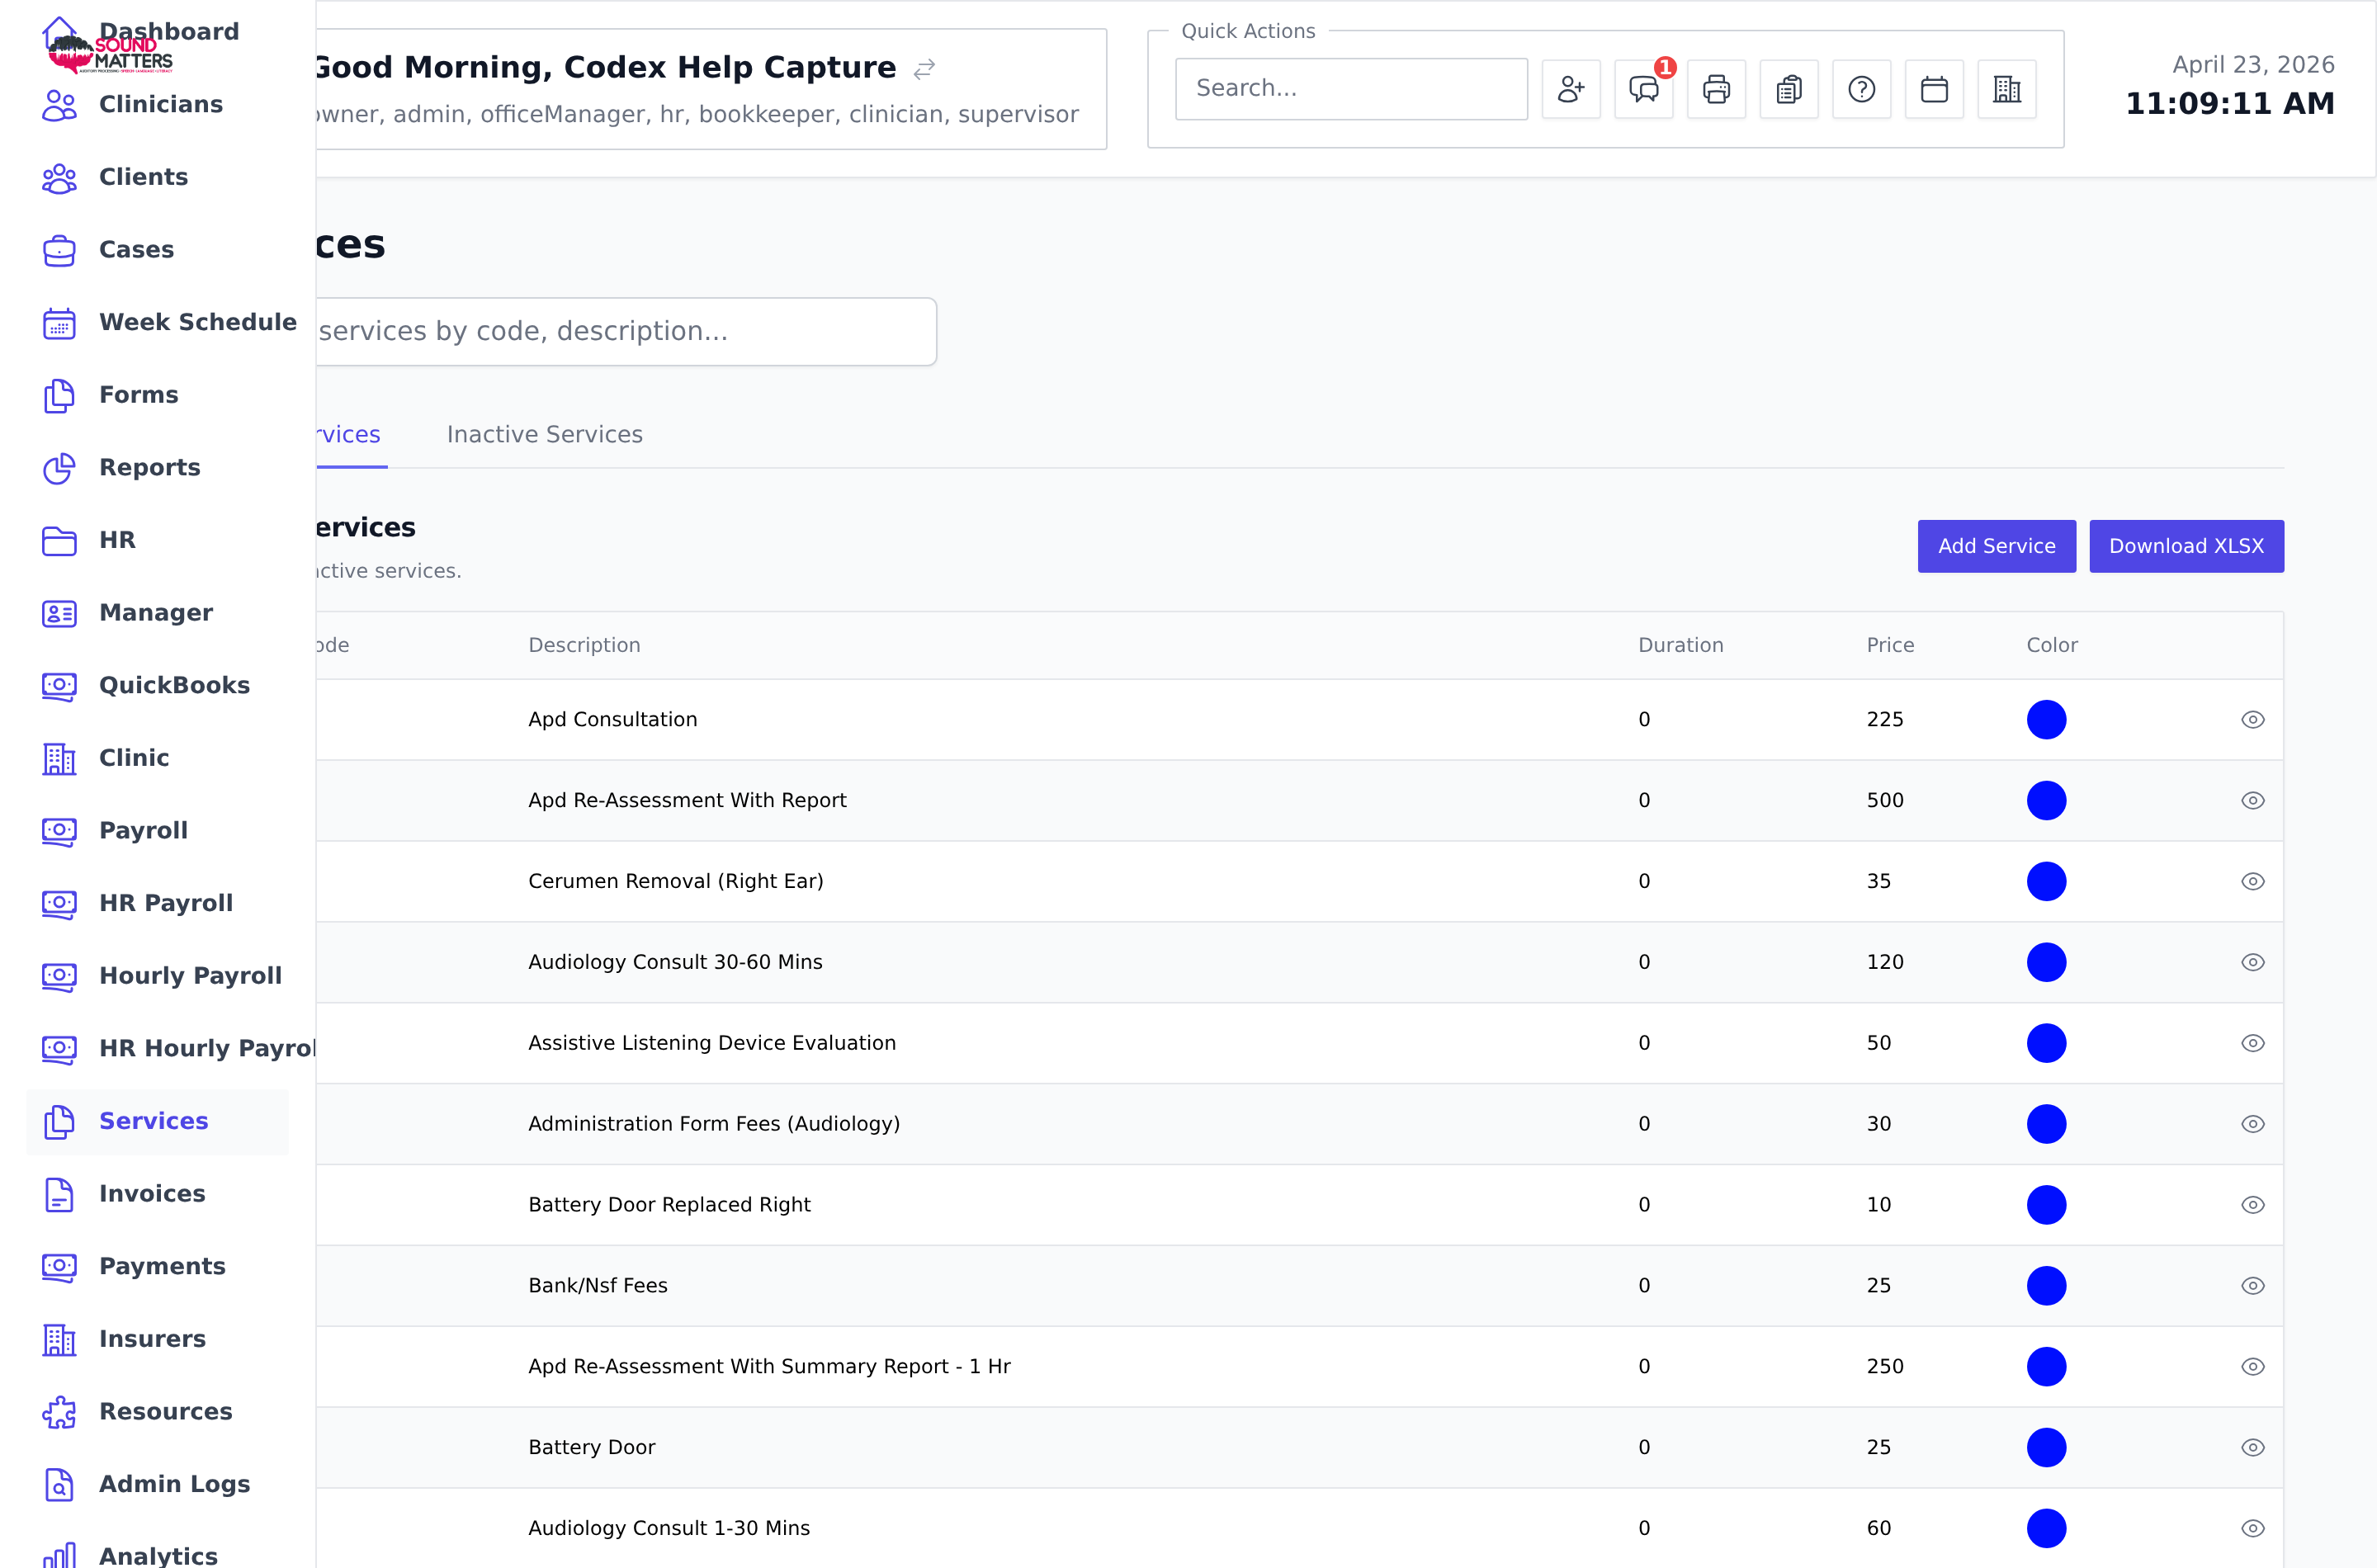Click the clipboard copy quick action icon

click(1789, 89)
